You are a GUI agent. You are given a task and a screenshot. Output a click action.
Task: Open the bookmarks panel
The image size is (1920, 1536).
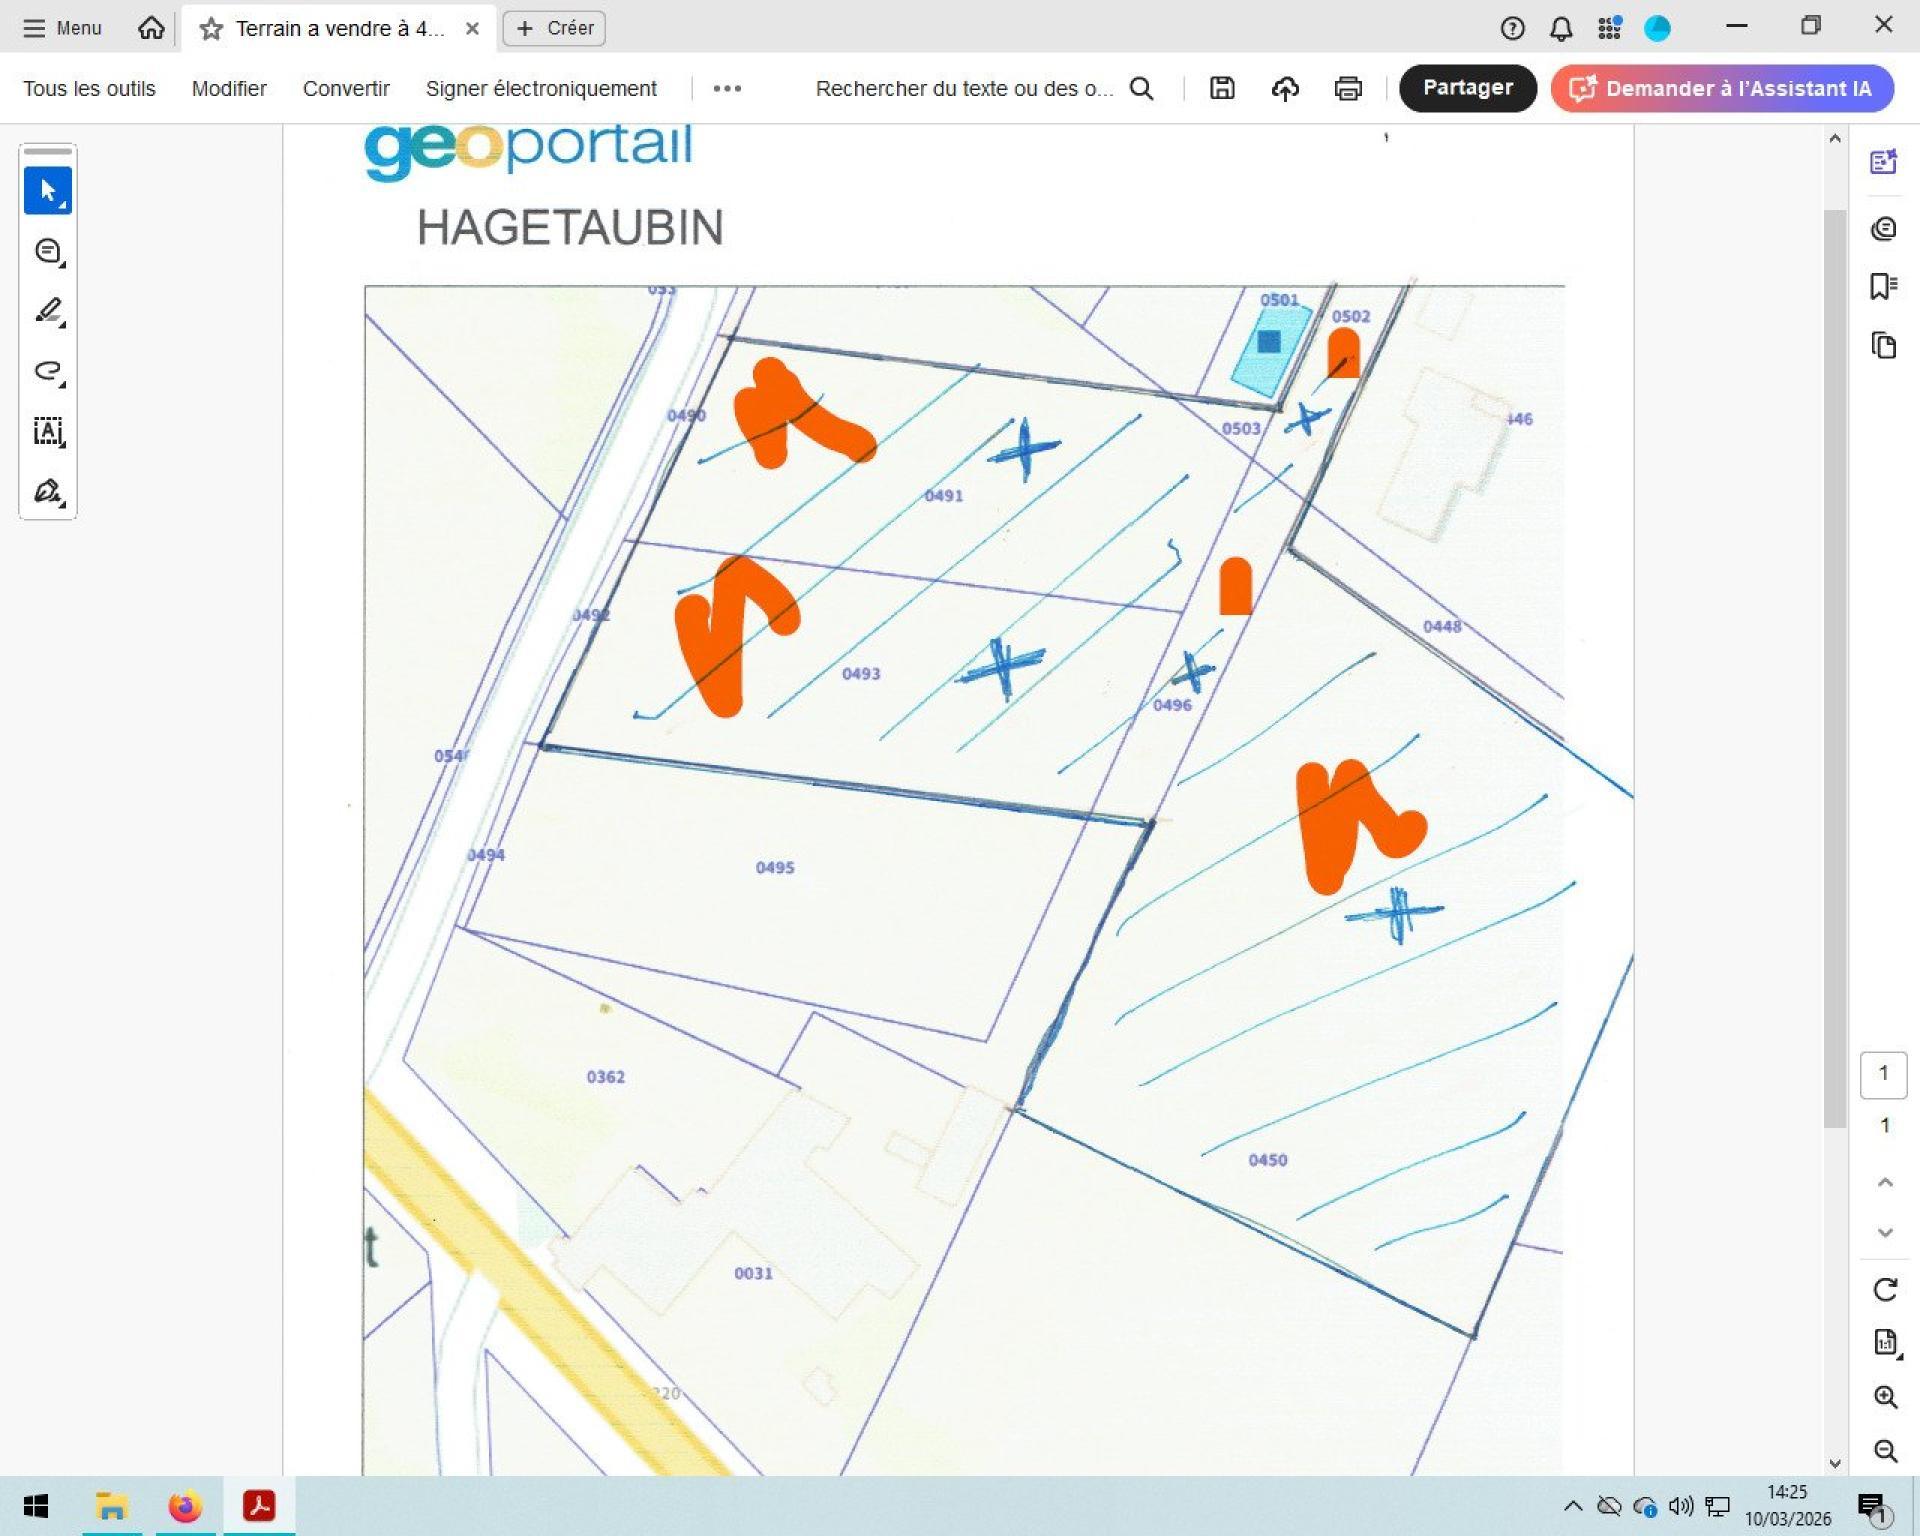[x=1883, y=287]
